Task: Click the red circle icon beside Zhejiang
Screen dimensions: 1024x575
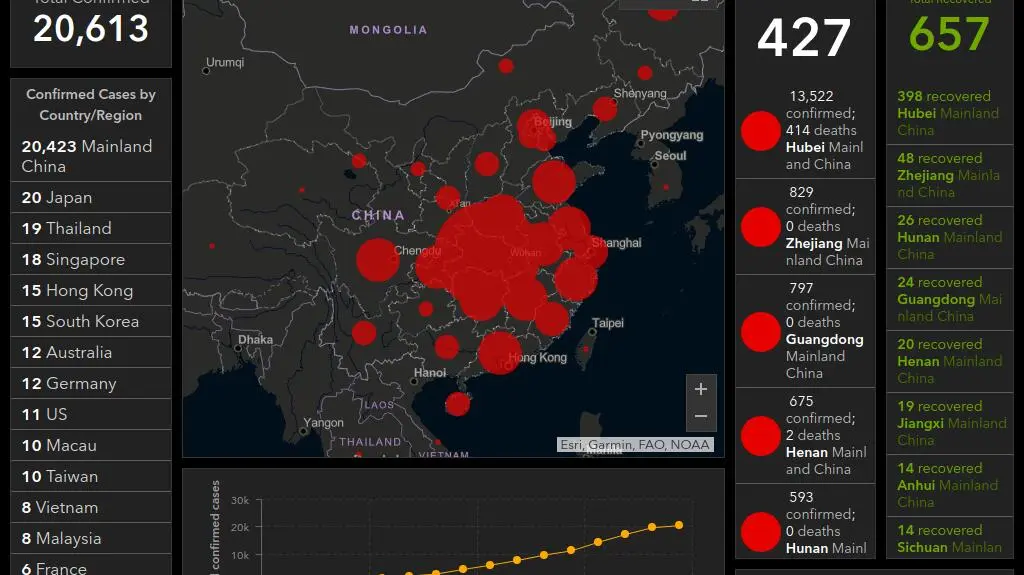Action: click(x=760, y=227)
